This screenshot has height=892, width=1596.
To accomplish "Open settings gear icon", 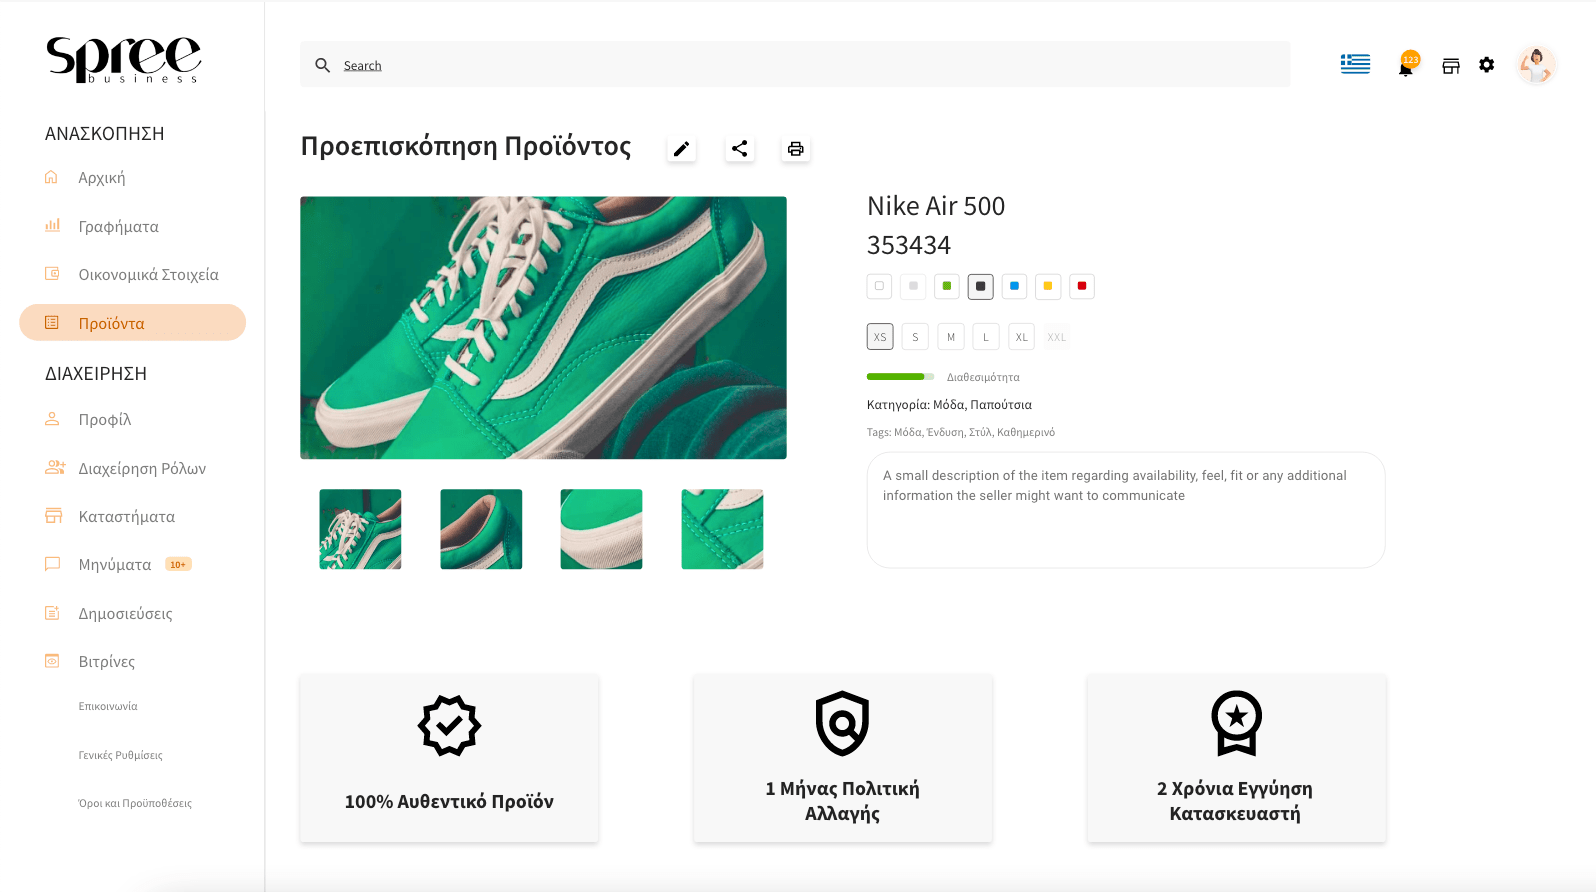I will coord(1487,65).
